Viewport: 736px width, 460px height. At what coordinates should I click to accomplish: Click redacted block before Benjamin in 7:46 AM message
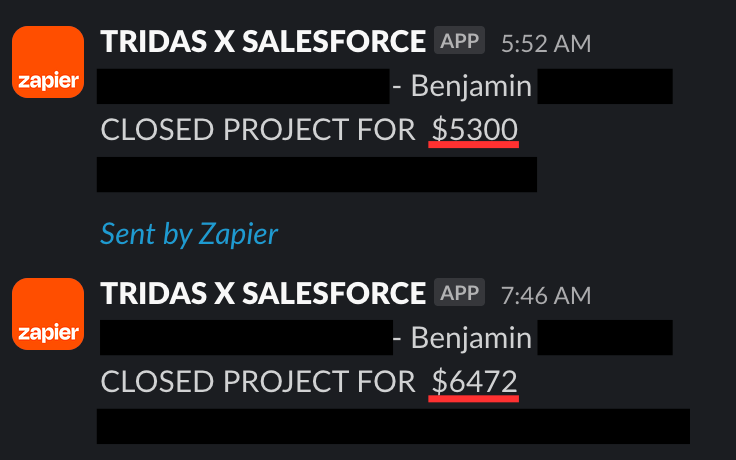(246, 338)
